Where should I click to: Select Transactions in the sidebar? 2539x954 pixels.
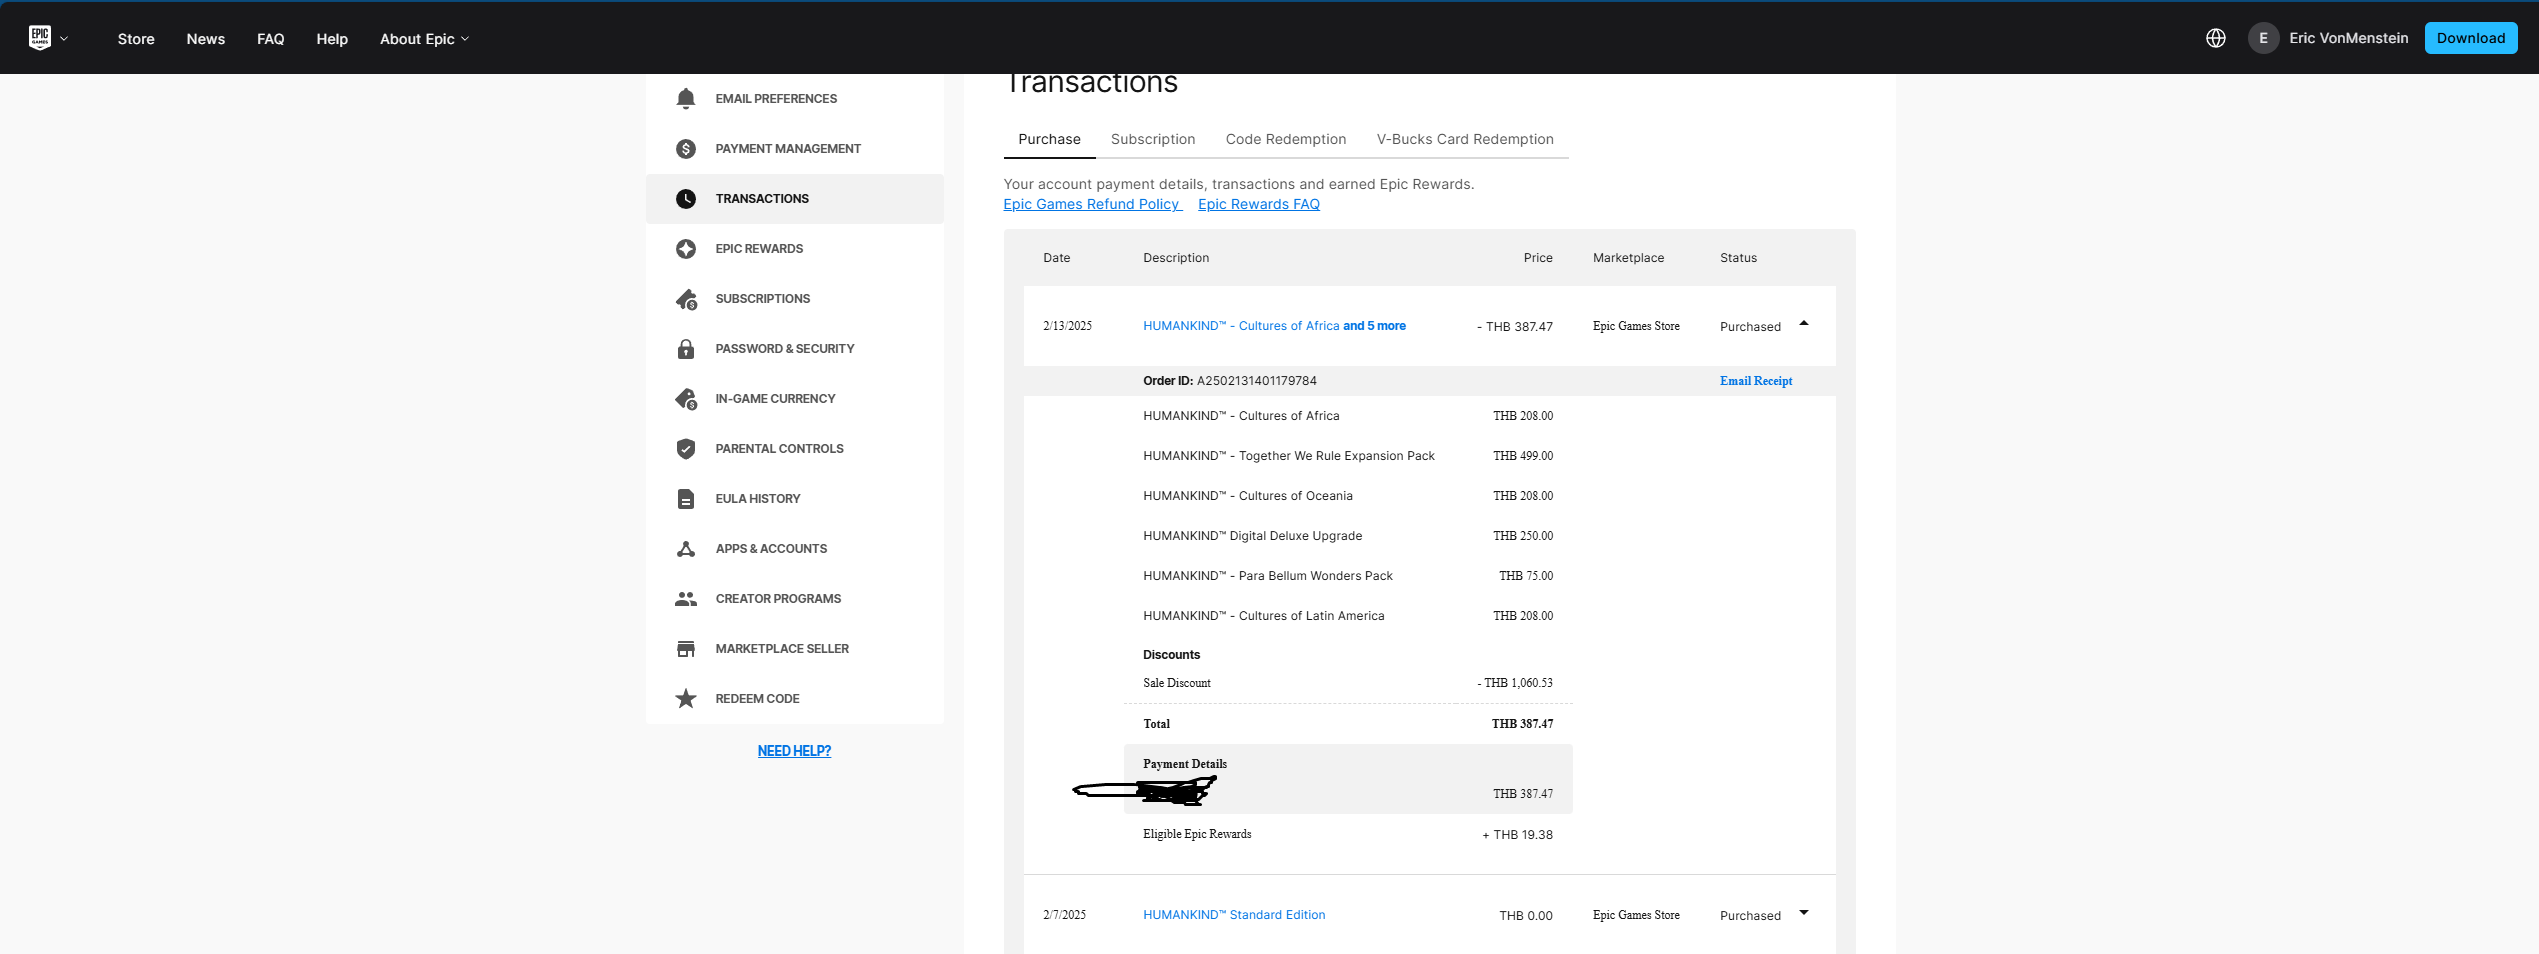(795, 198)
